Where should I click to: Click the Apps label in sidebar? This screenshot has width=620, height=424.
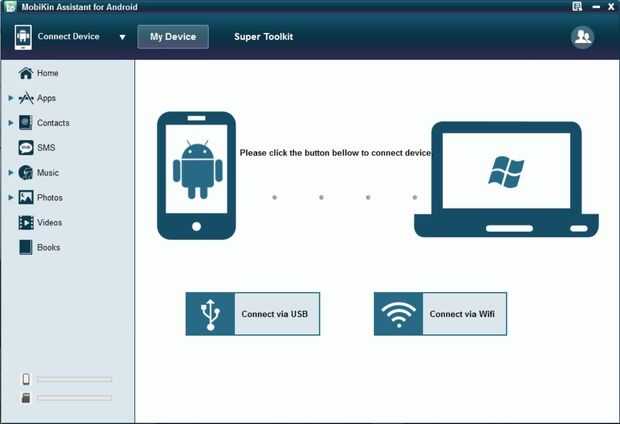(x=46, y=98)
